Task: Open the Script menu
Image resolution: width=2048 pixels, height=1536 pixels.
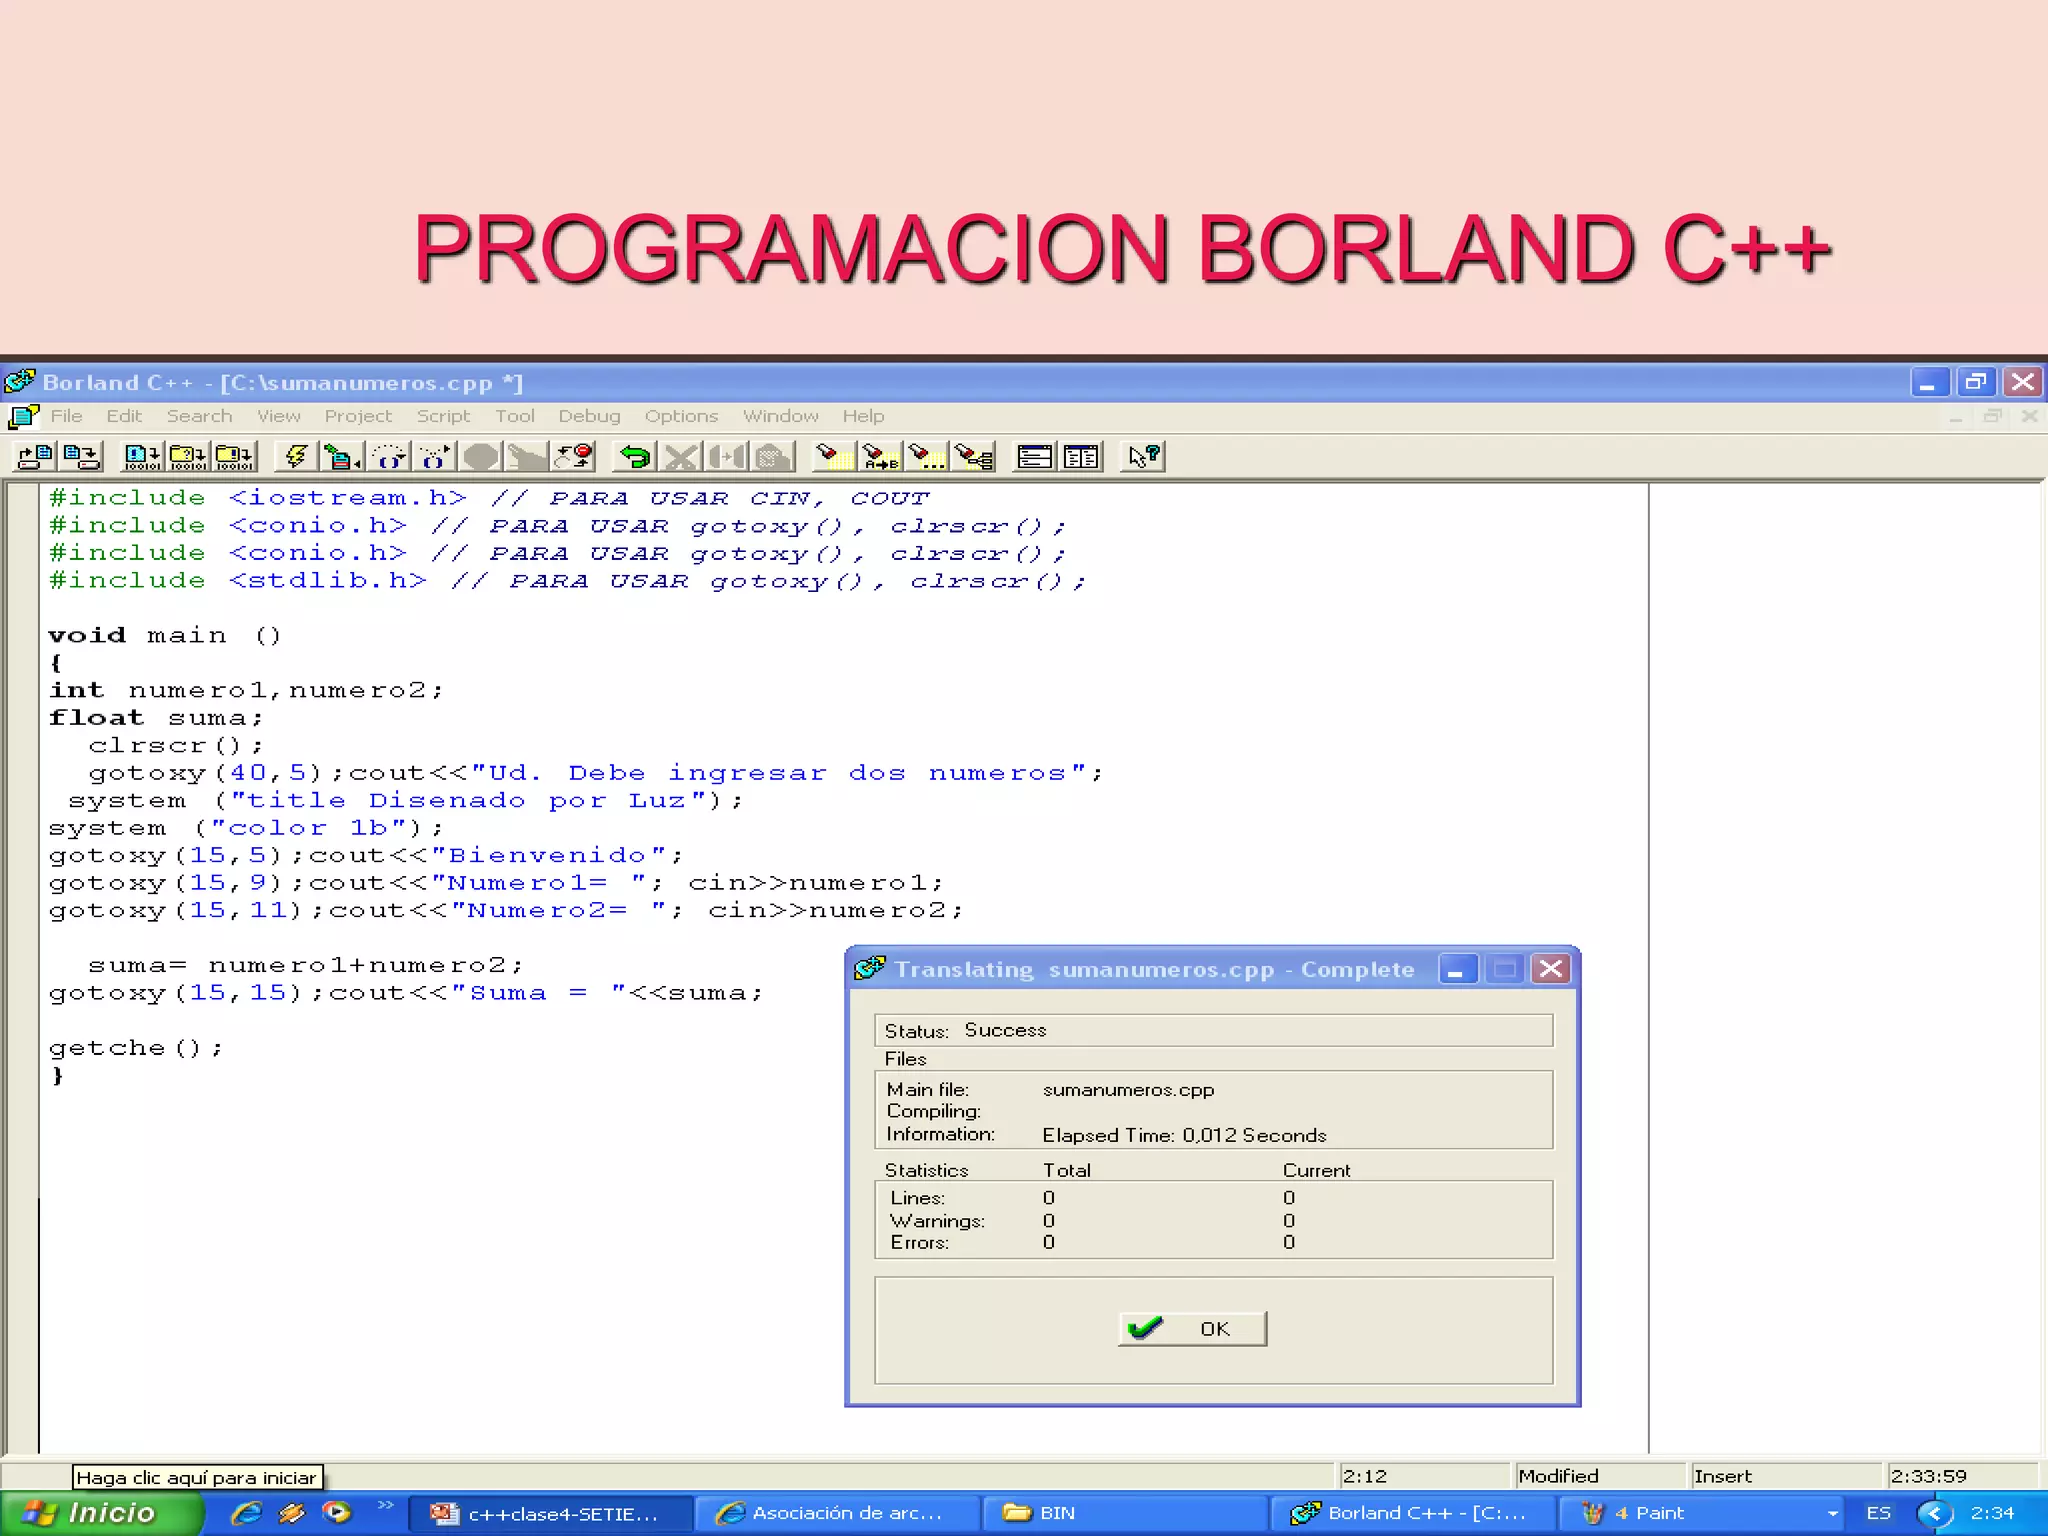Action: 443,416
